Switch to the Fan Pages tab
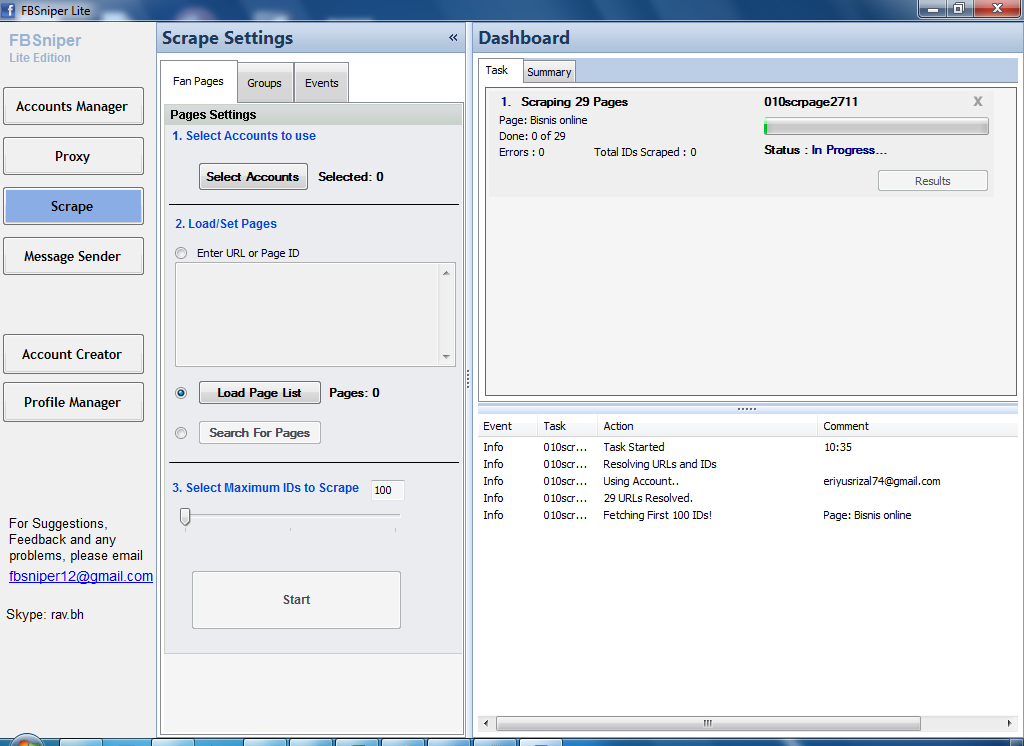Image resolution: width=1024 pixels, height=746 pixels. (x=198, y=82)
